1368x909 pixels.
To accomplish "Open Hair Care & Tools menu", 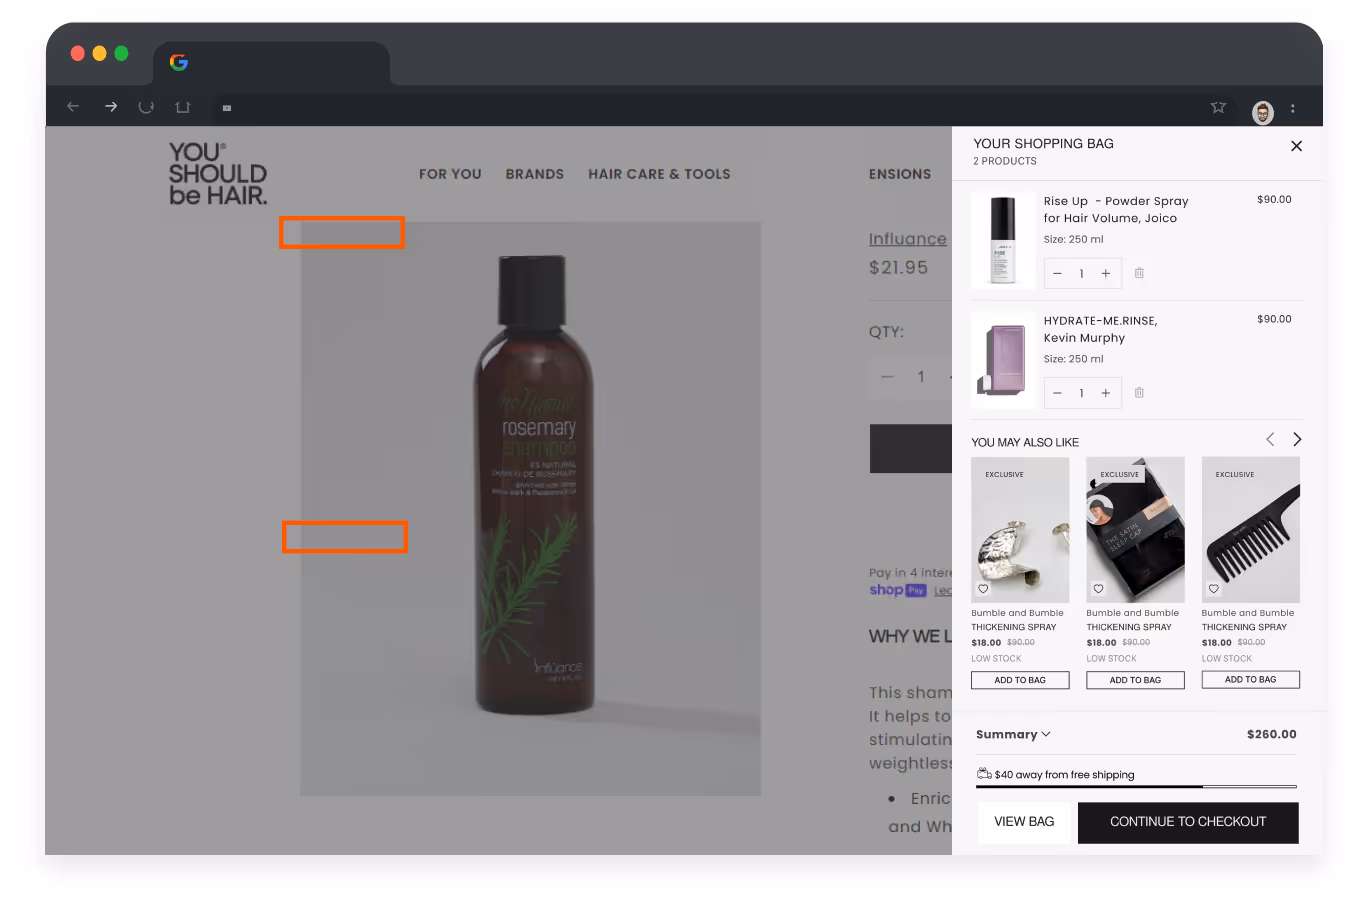I will (x=659, y=174).
